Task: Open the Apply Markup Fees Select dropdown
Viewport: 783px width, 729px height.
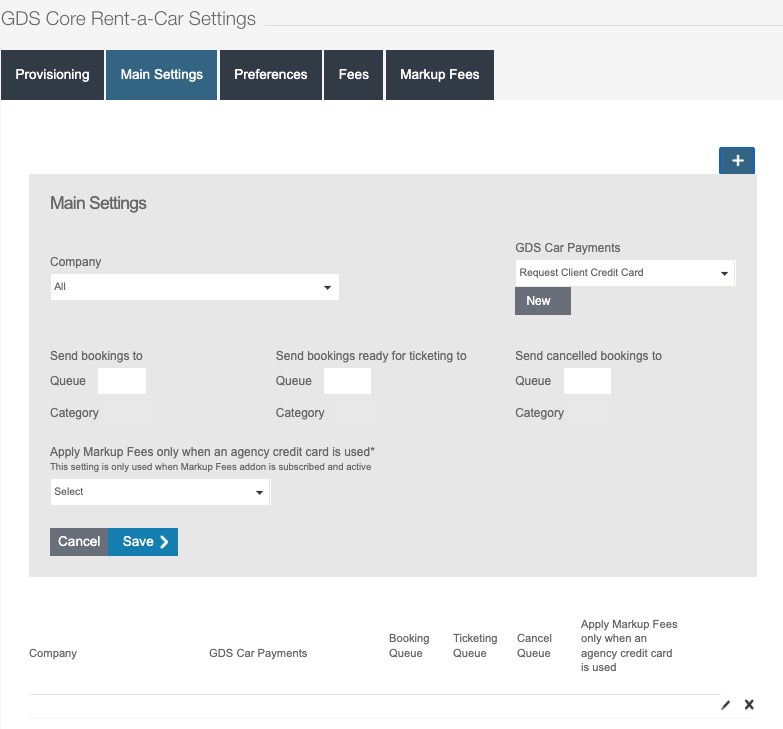Action: [x=160, y=492]
